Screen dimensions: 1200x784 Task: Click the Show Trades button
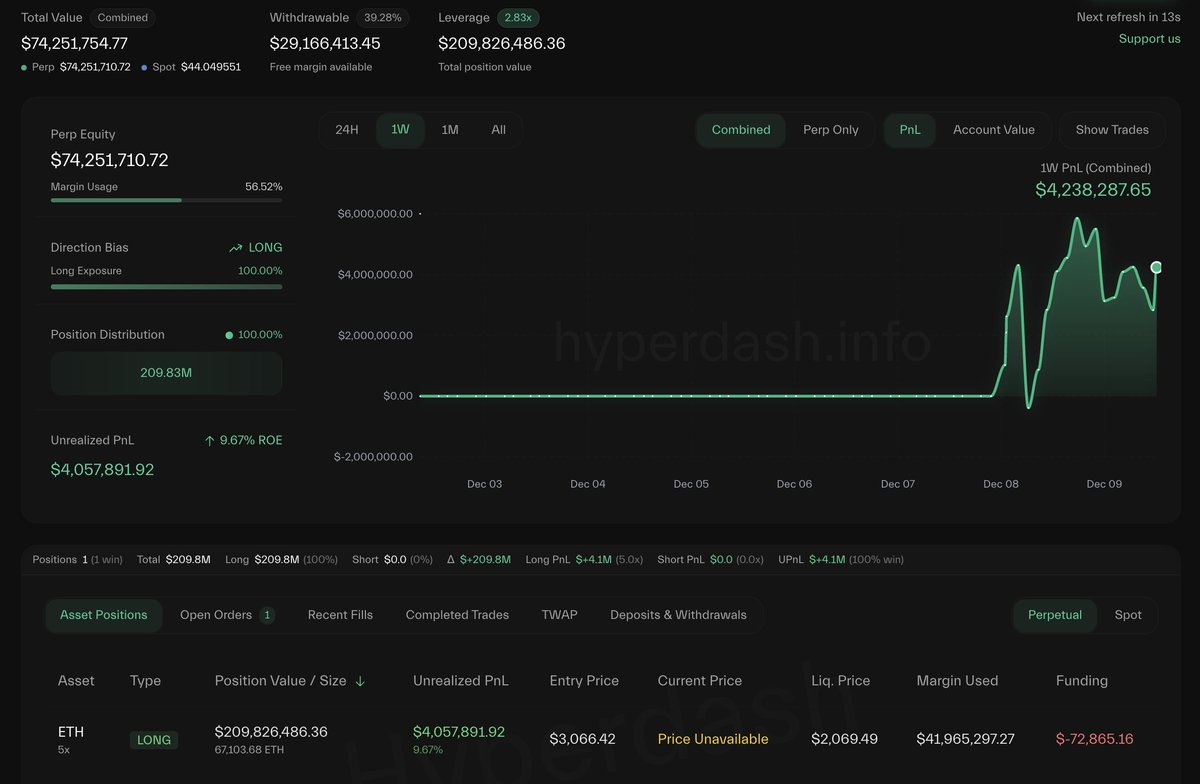pyautogui.click(x=1112, y=130)
